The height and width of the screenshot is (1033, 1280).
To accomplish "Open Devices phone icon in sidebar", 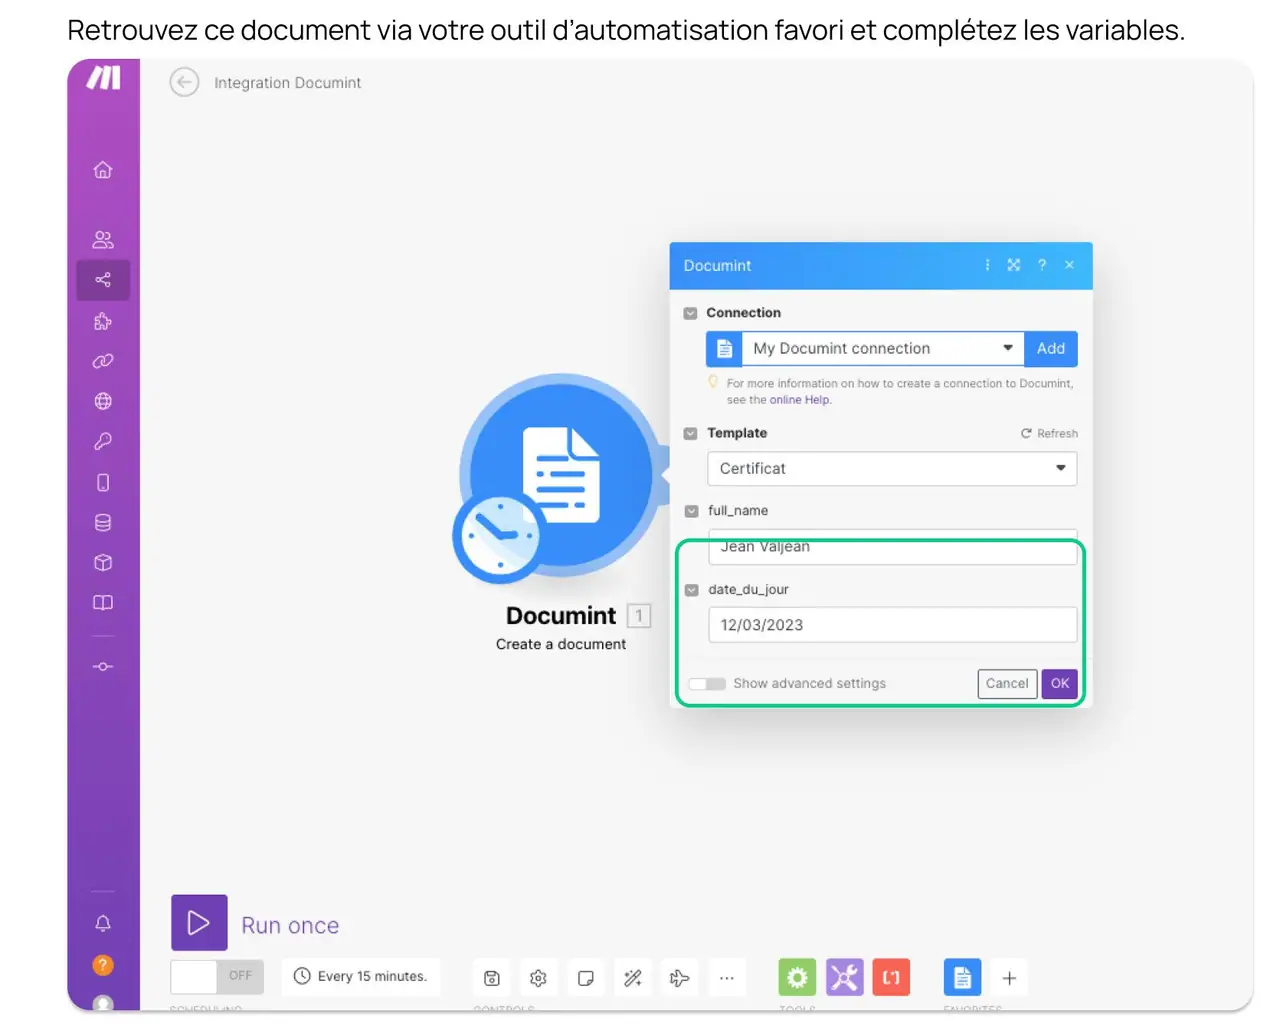I will (103, 482).
